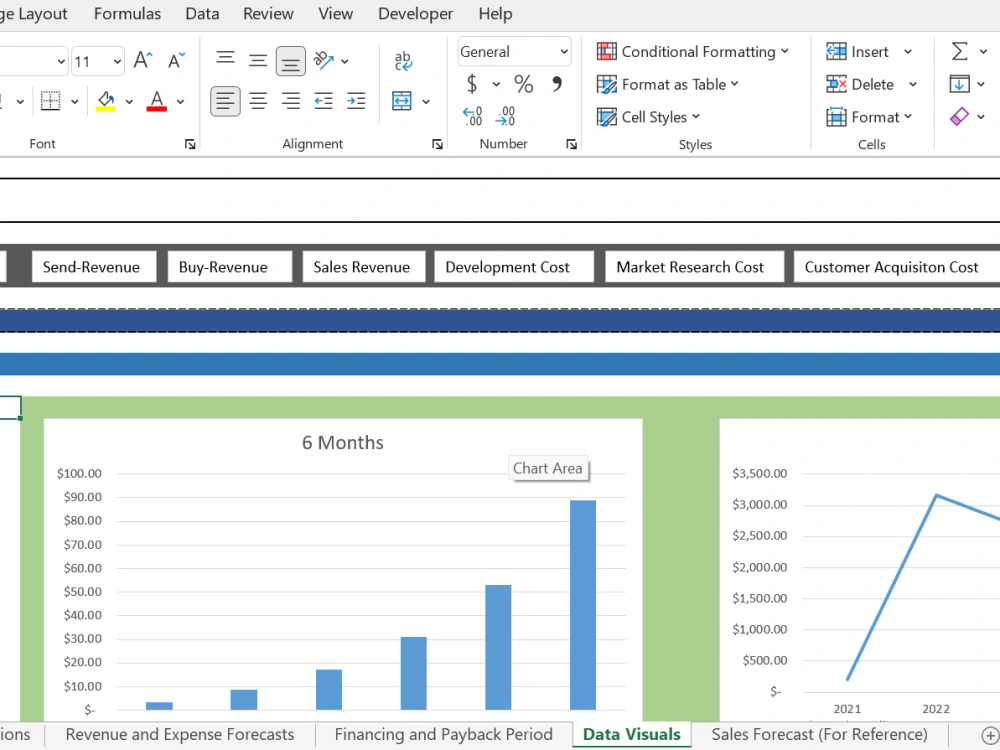Increase font size with the larger A icon
This screenshot has height=750, width=1000.
(143, 61)
